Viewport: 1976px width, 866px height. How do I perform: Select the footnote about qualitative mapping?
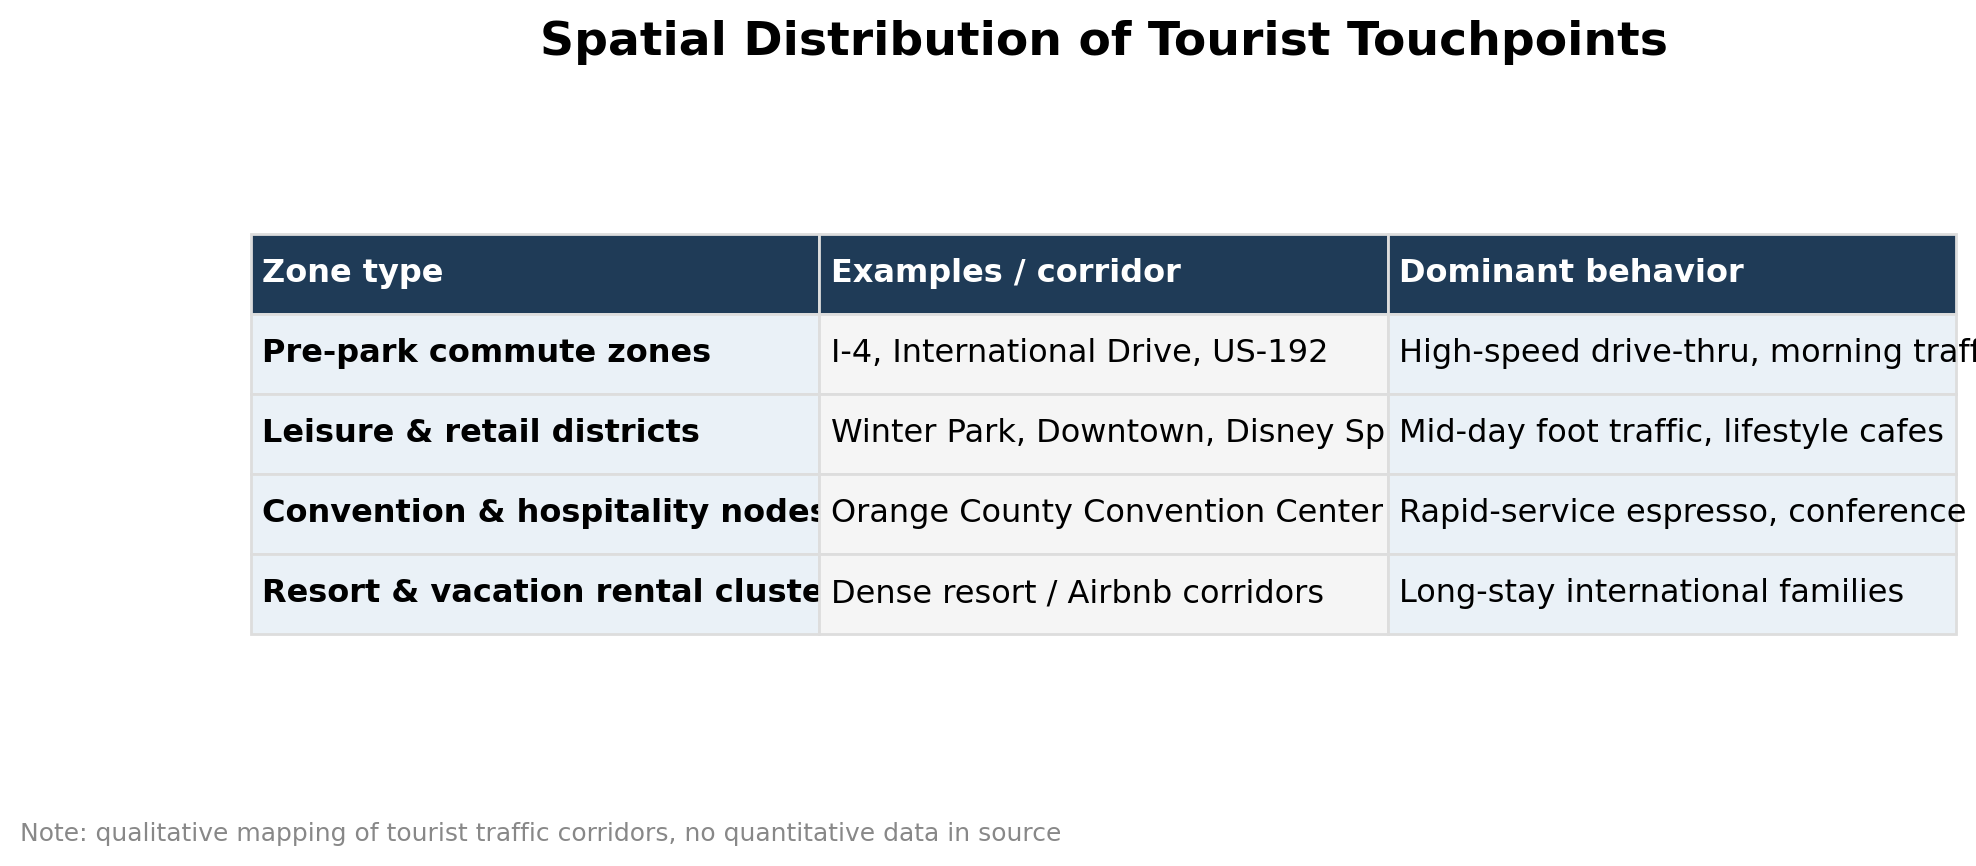(540, 834)
